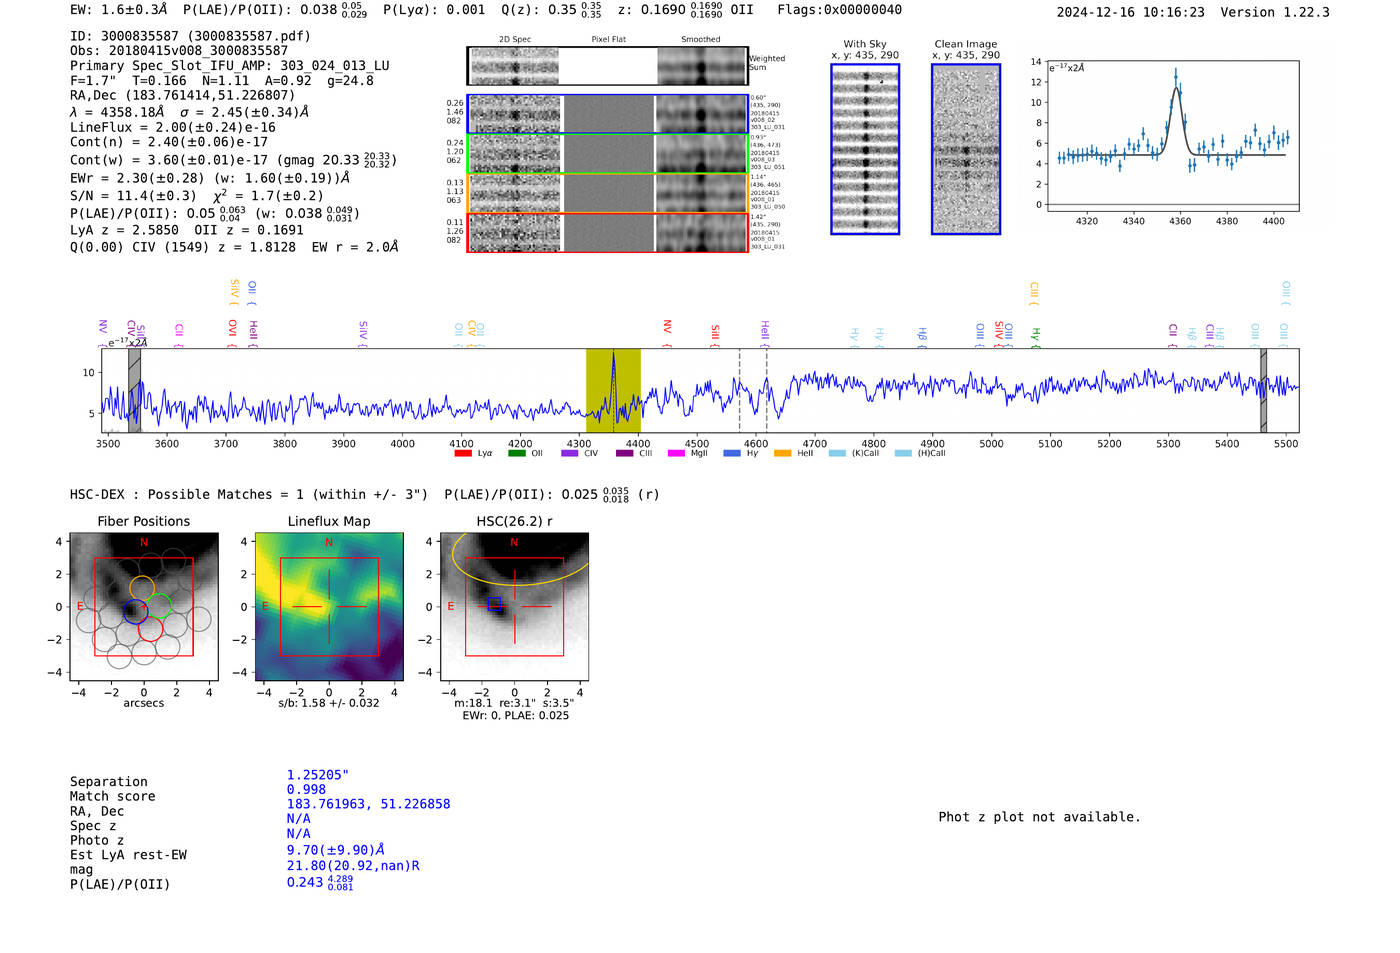This screenshot has width=1400, height=953.
Task: Click the Version 1.22.3 label
Action: tap(1275, 12)
